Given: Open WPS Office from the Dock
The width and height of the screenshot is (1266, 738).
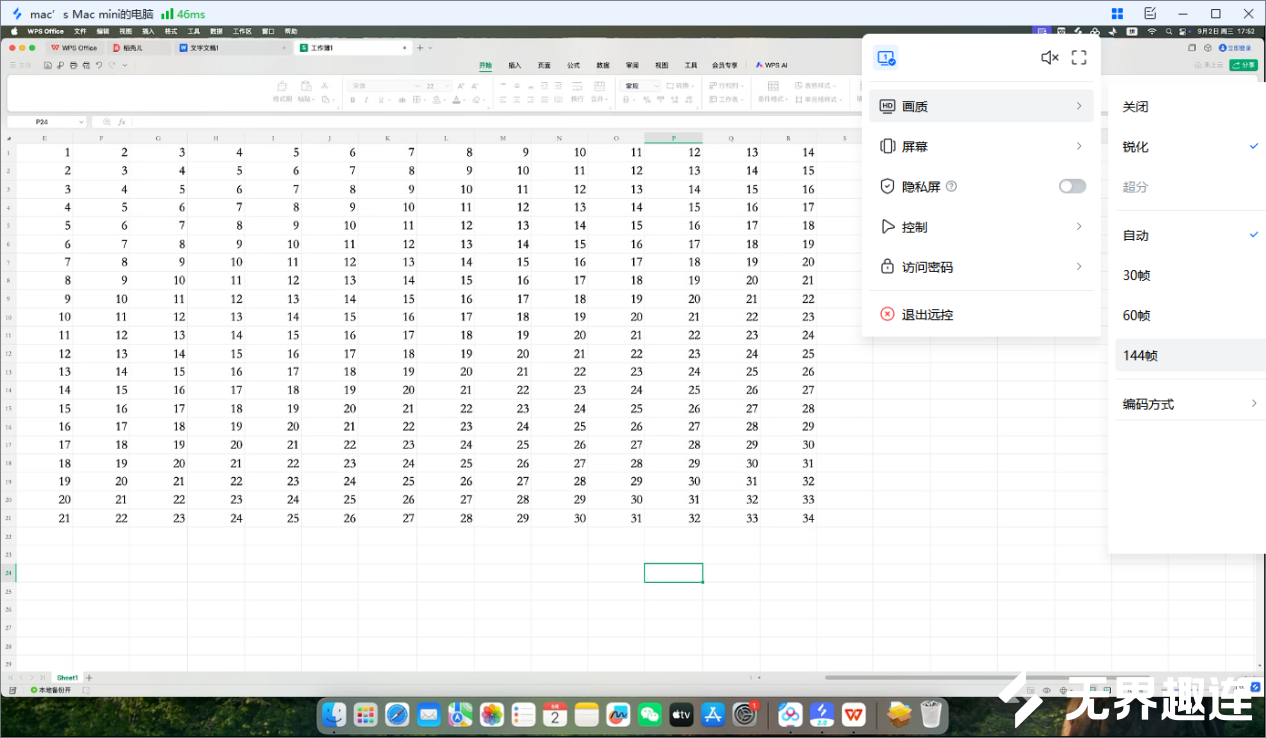Looking at the screenshot, I should pyautogui.click(x=854, y=714).
